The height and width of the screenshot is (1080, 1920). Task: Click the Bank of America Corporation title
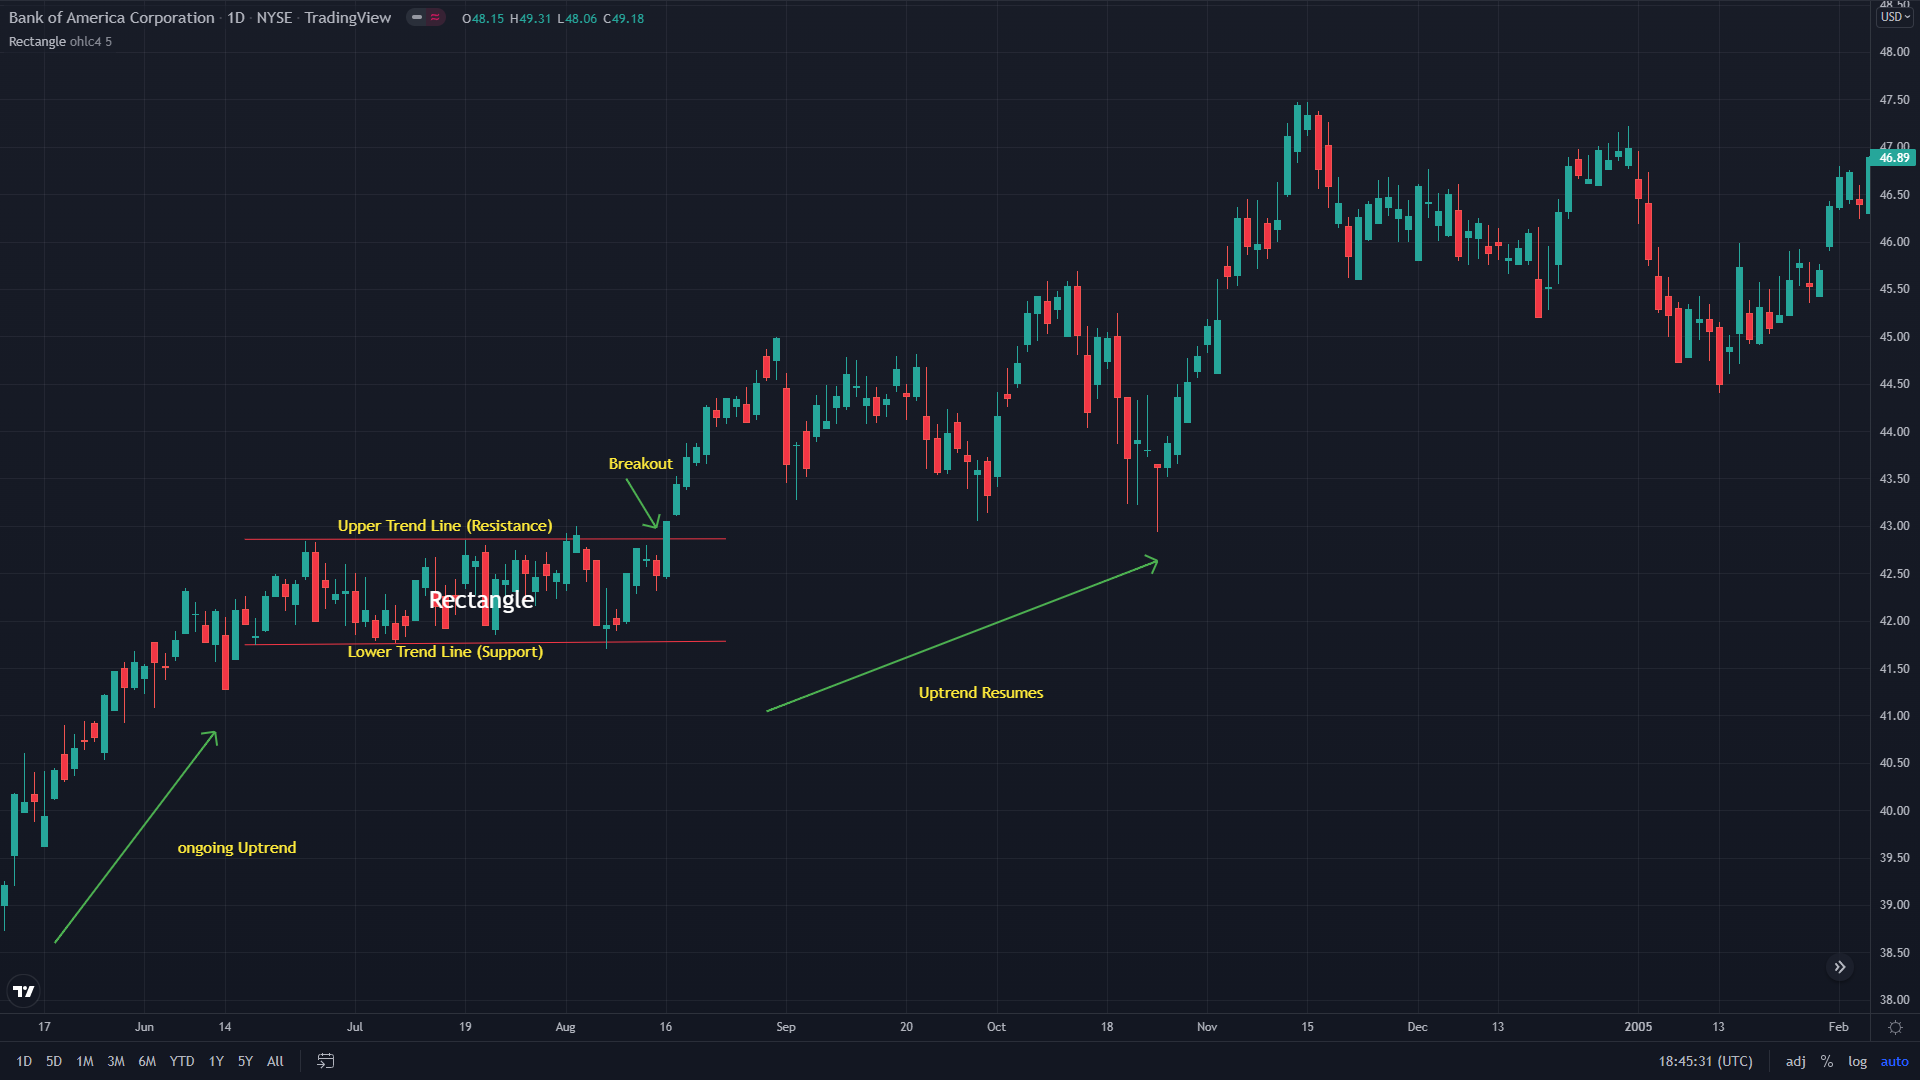point(111,17)
